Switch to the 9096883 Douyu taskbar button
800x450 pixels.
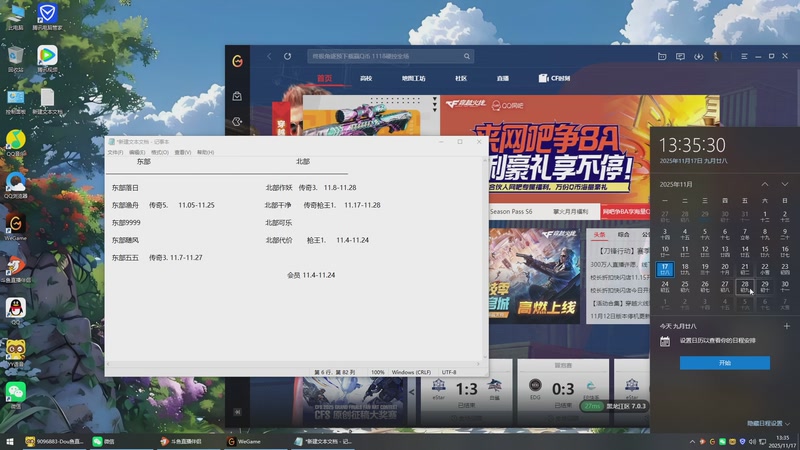coord(54,441)
